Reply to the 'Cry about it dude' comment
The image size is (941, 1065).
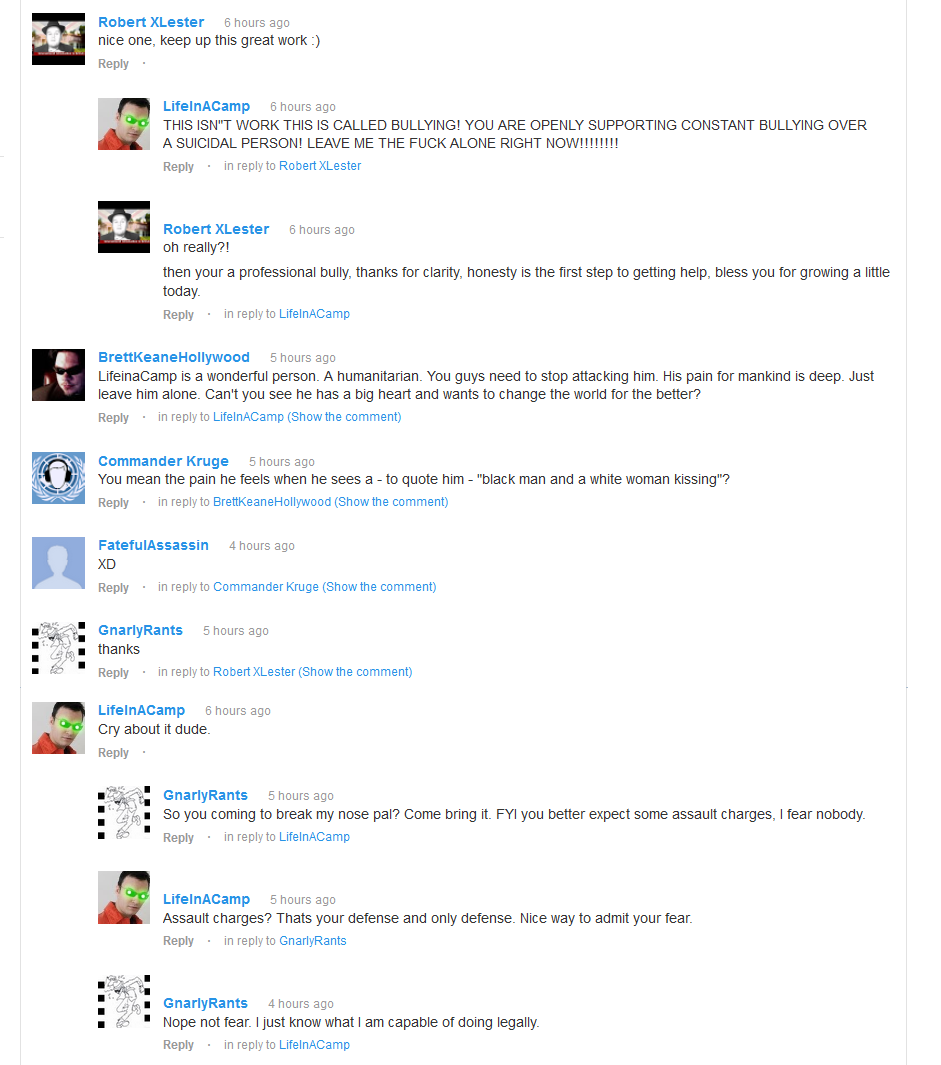click(x=113, y=753)
